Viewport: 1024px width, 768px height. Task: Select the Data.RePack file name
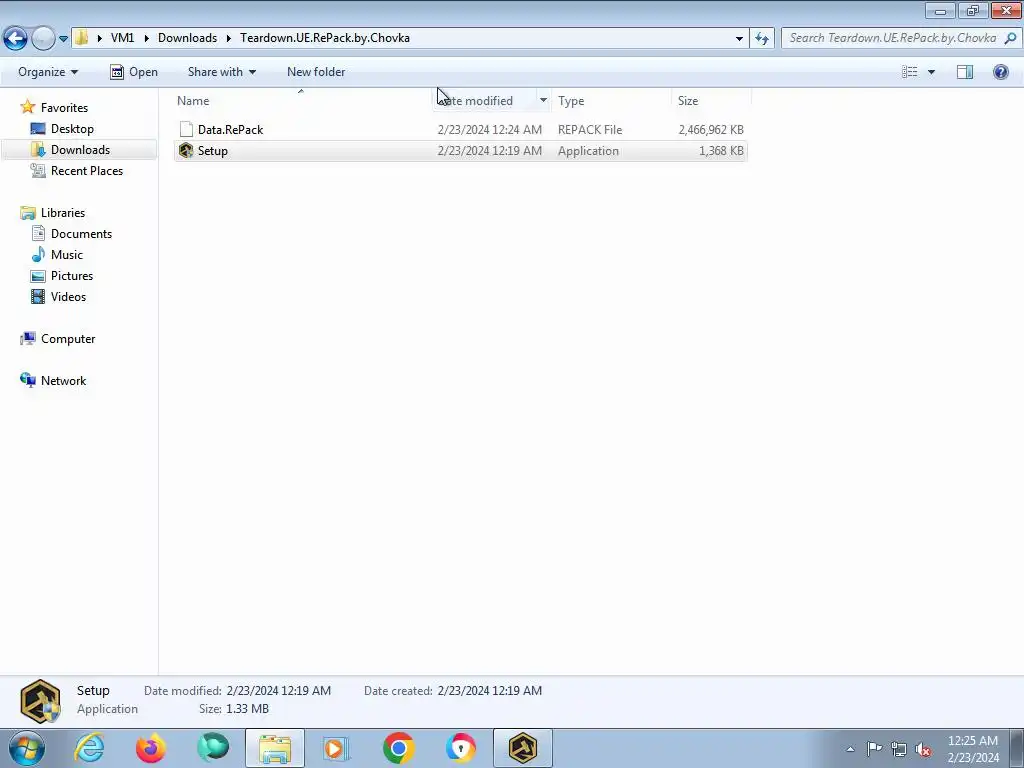coord(231,129)
